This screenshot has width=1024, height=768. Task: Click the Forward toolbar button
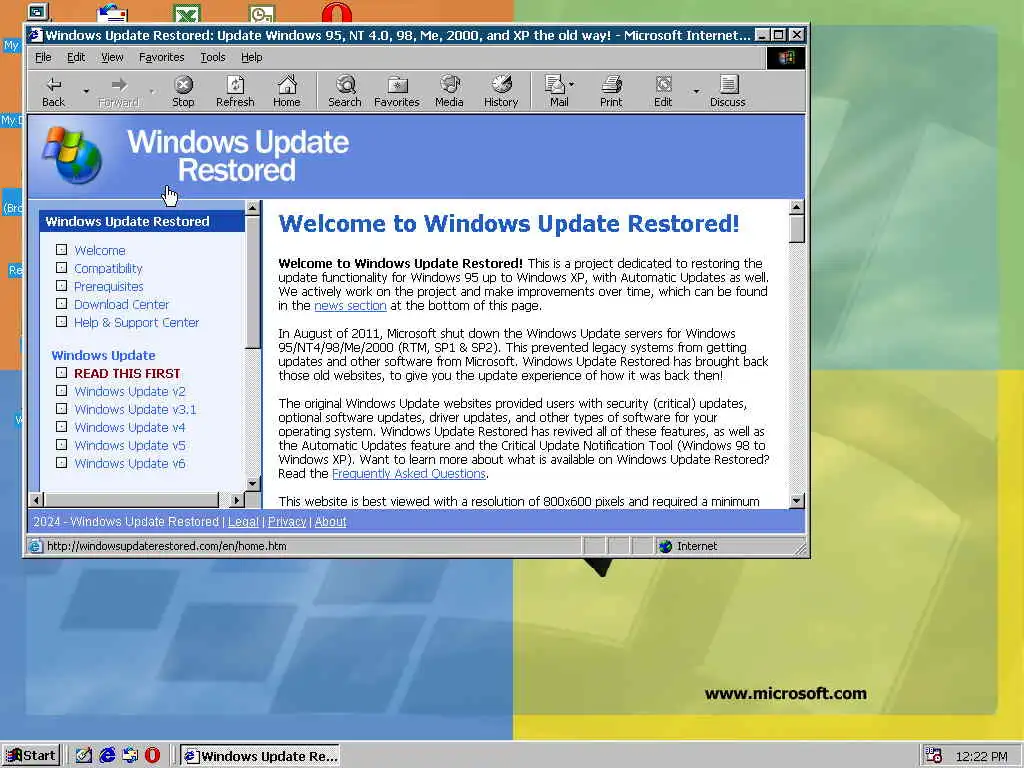(119, 91)
